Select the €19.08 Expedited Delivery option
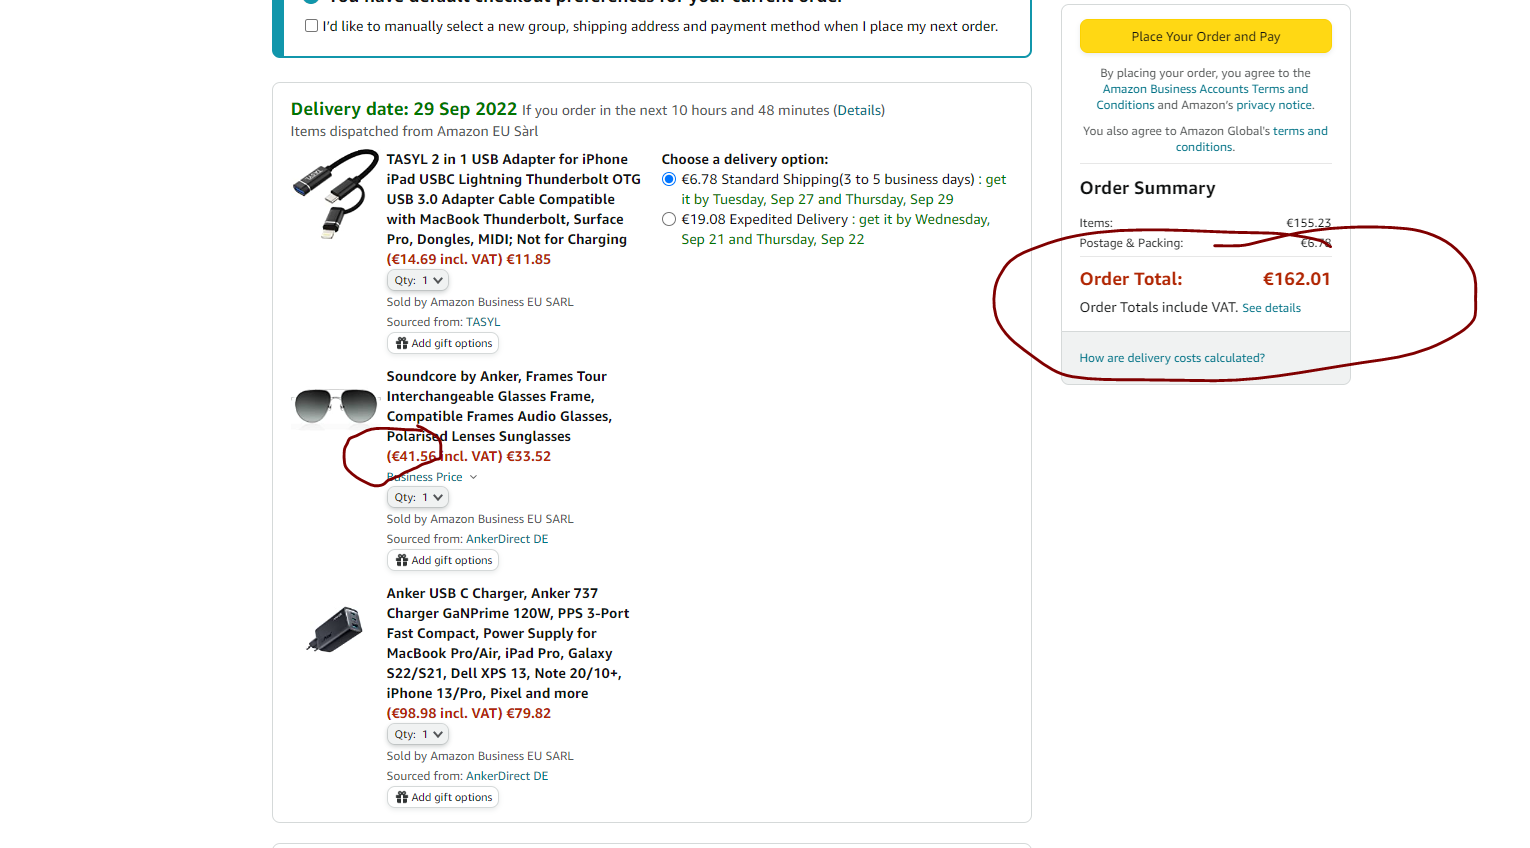This screenshot has height=848, width=1530. click(x=669, y=220)
